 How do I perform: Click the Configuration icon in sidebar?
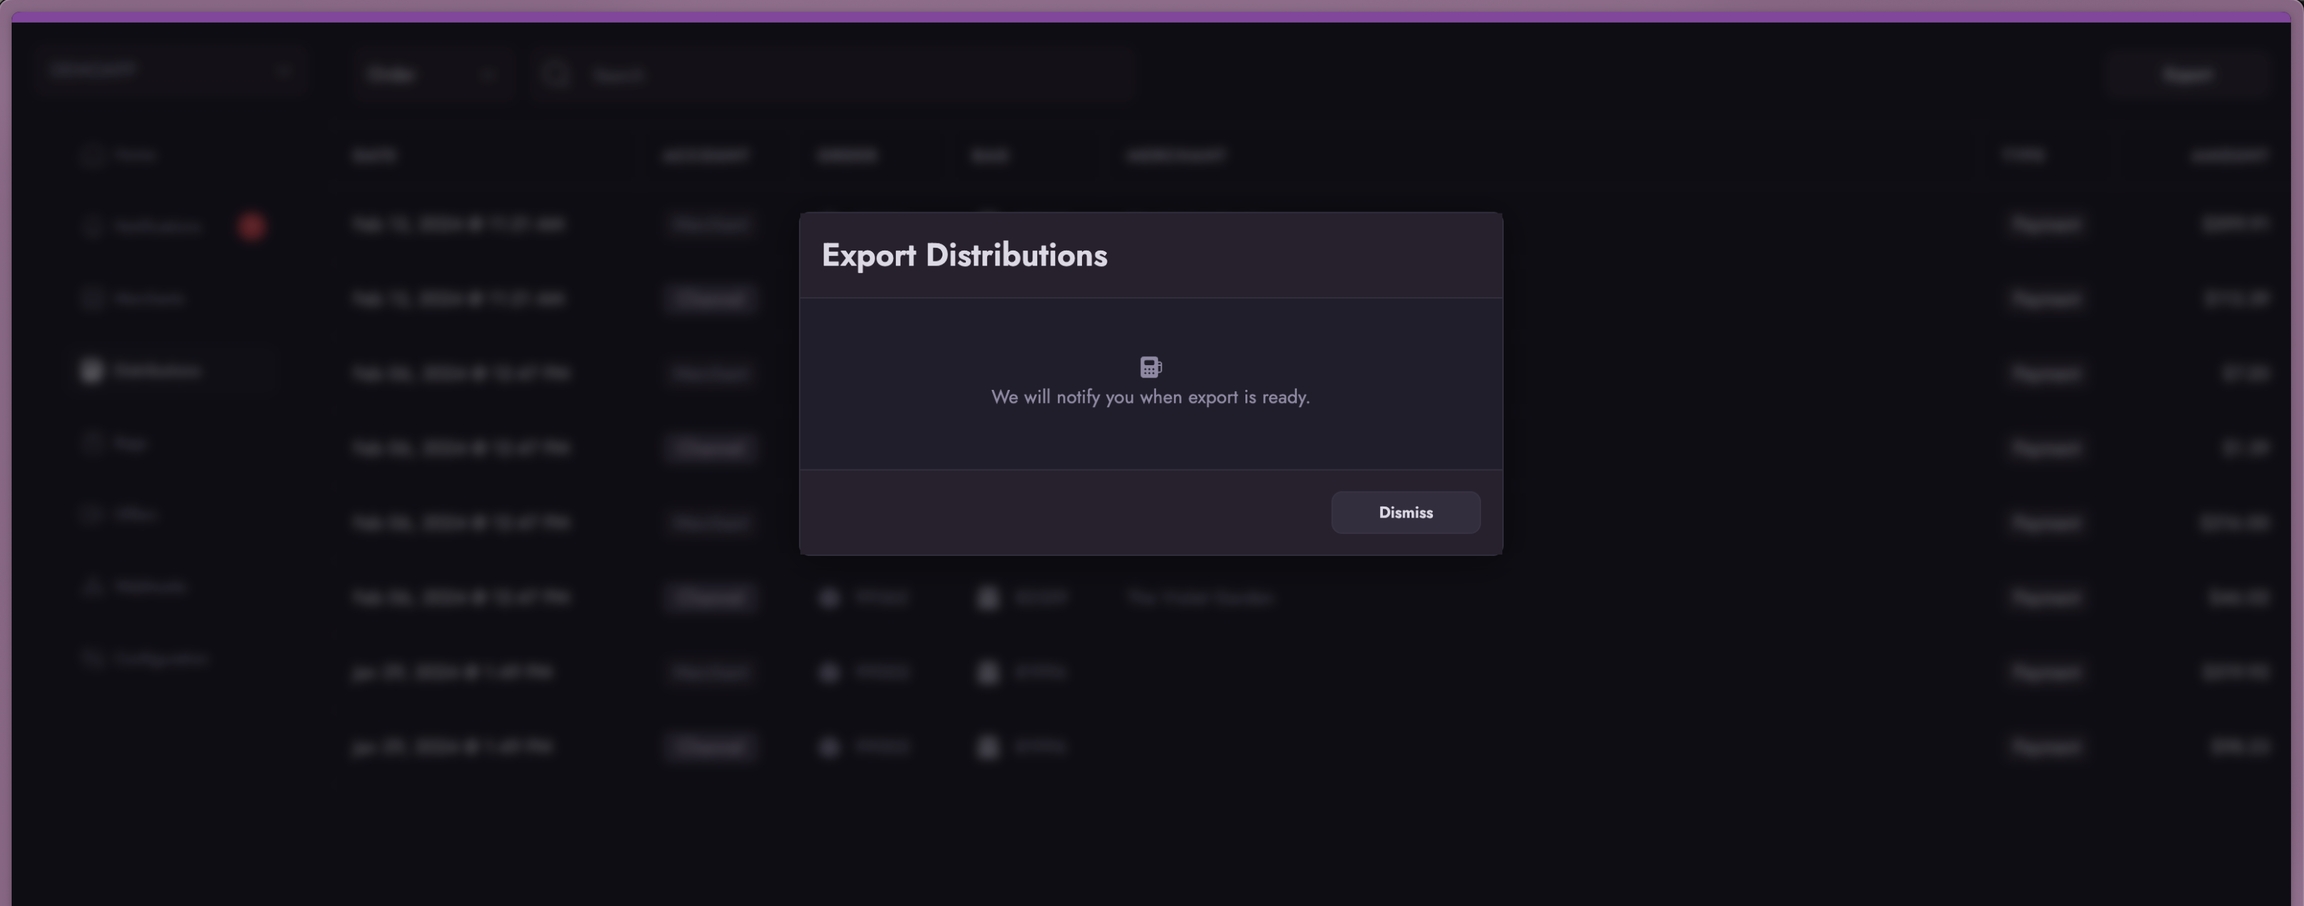pos(92,659)
